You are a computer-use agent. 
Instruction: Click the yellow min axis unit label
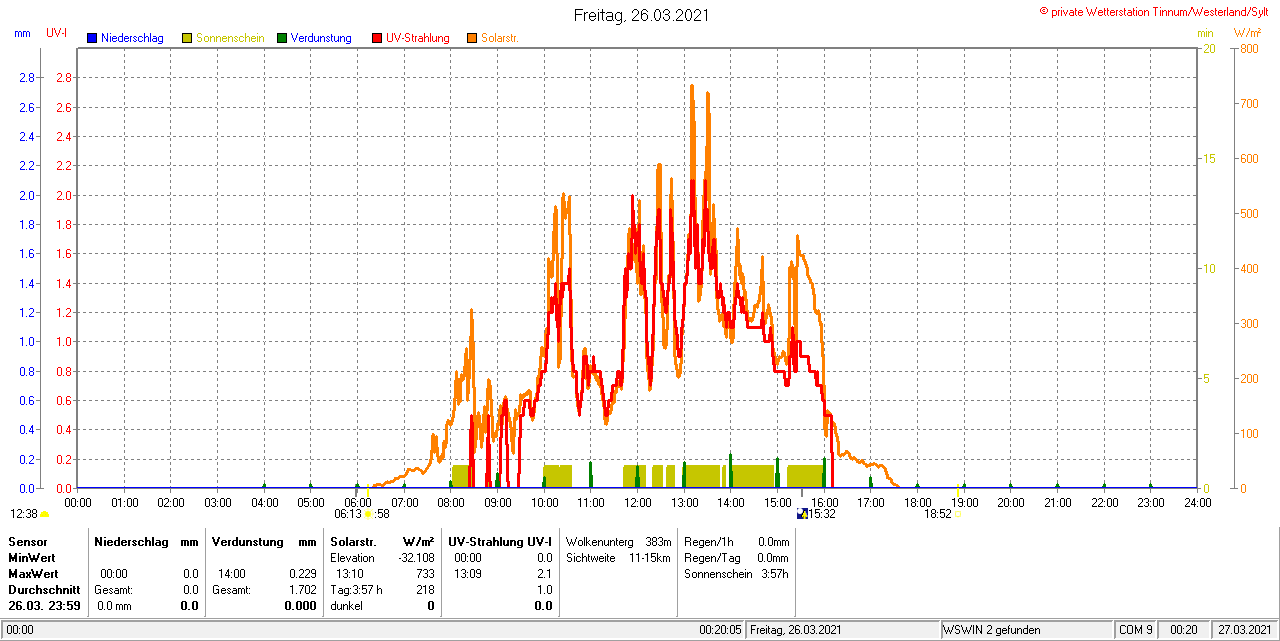pos(1206,33)
